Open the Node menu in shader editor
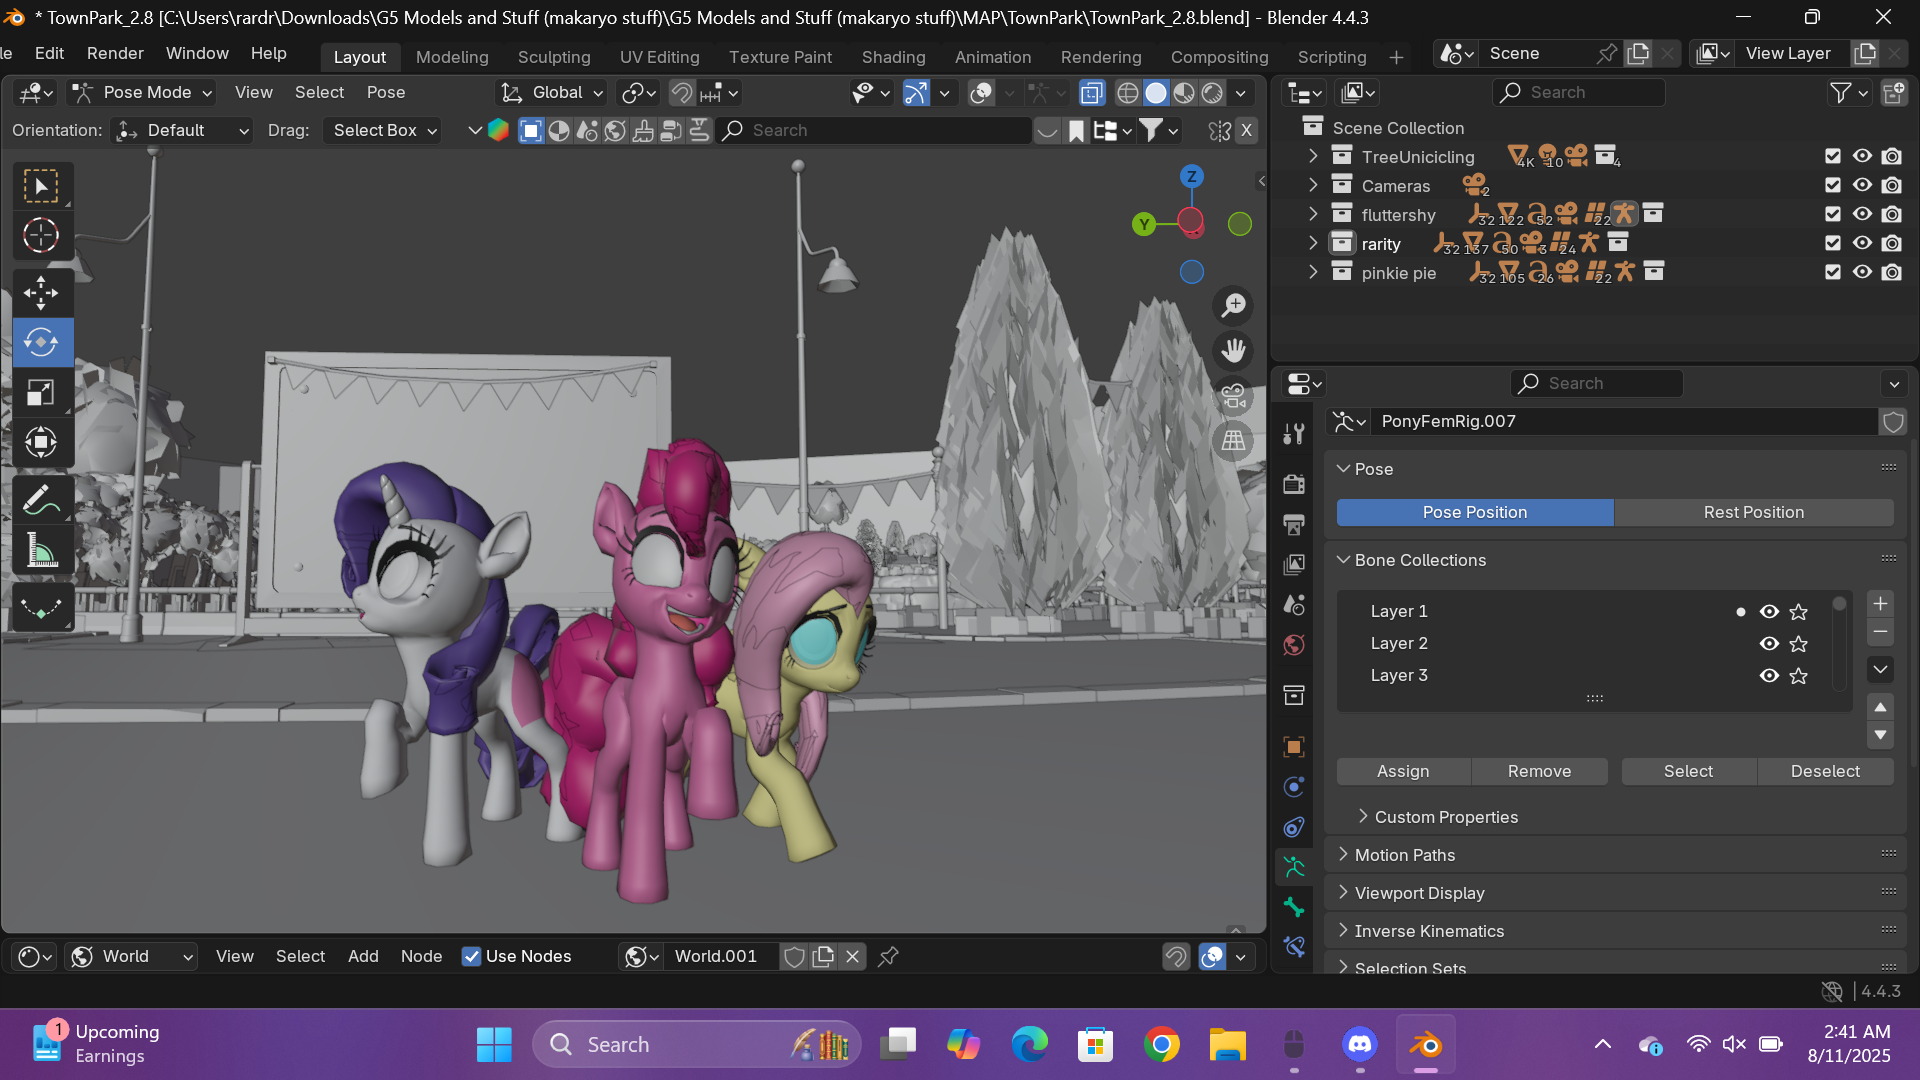 tap(421, 957)
